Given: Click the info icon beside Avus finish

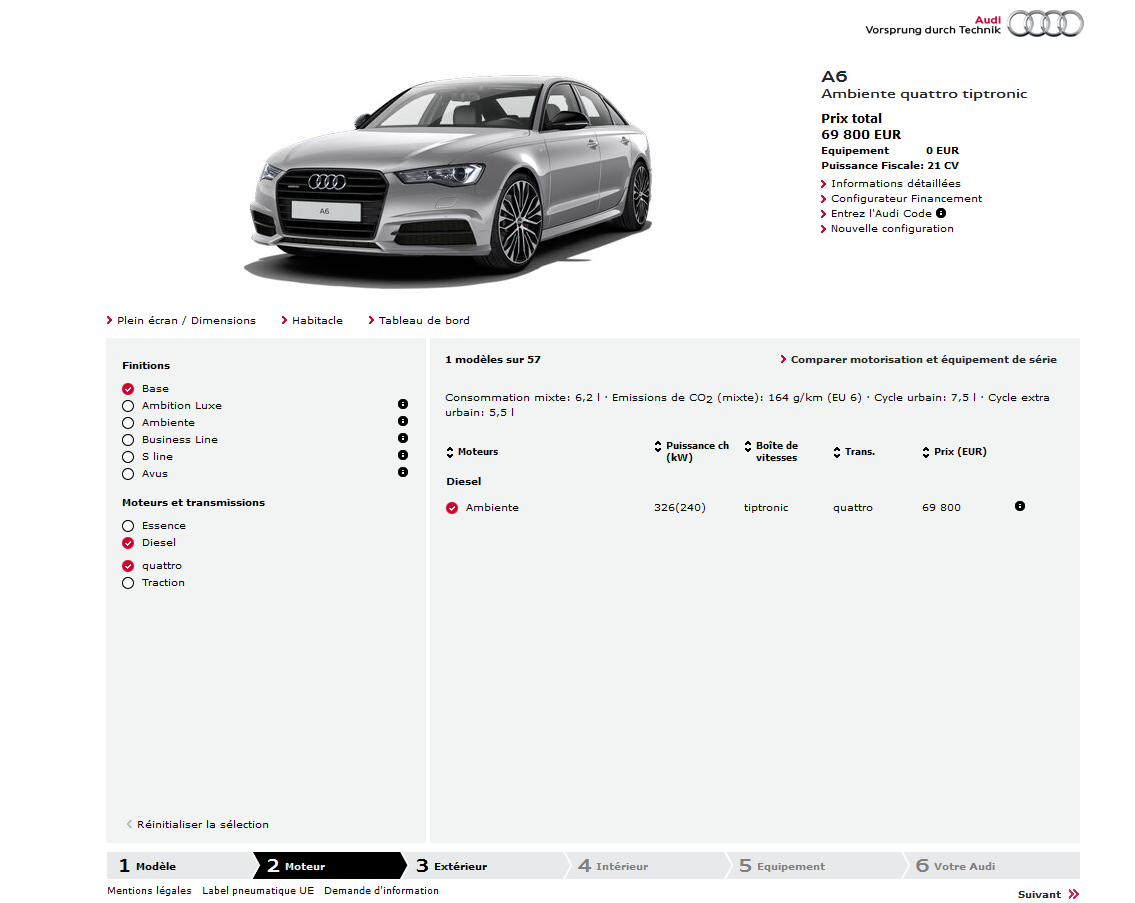Looking at the screenshot, I should pos(403,472).
